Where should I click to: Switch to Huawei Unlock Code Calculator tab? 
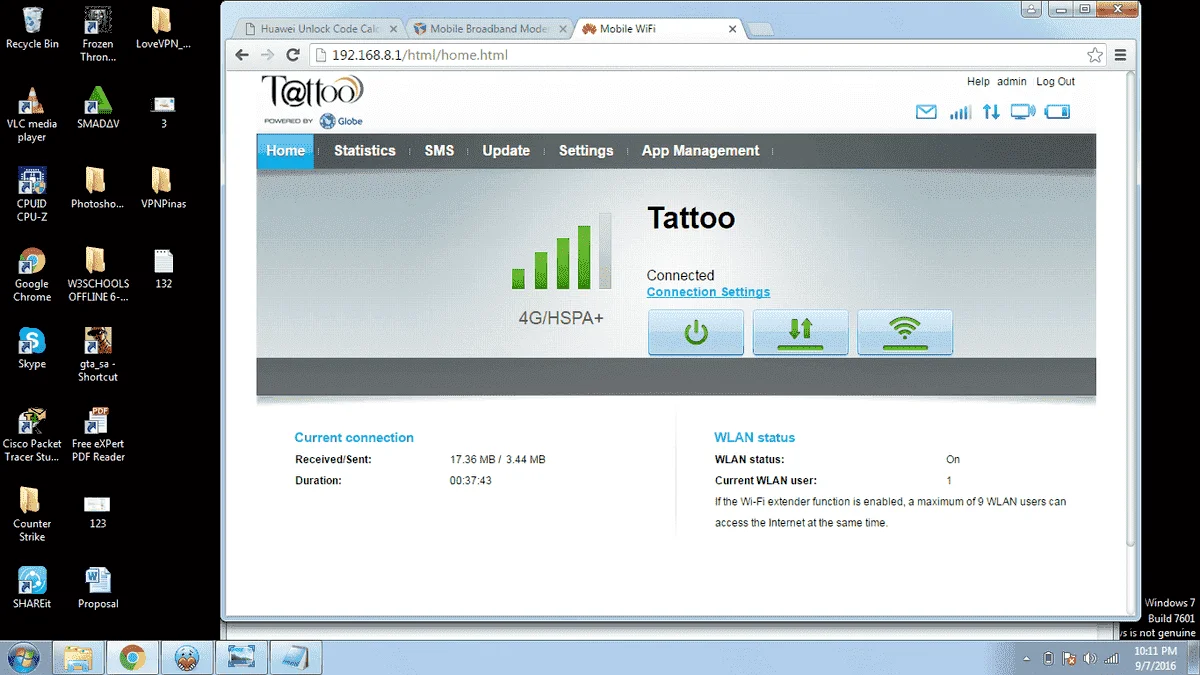(318, 29)
